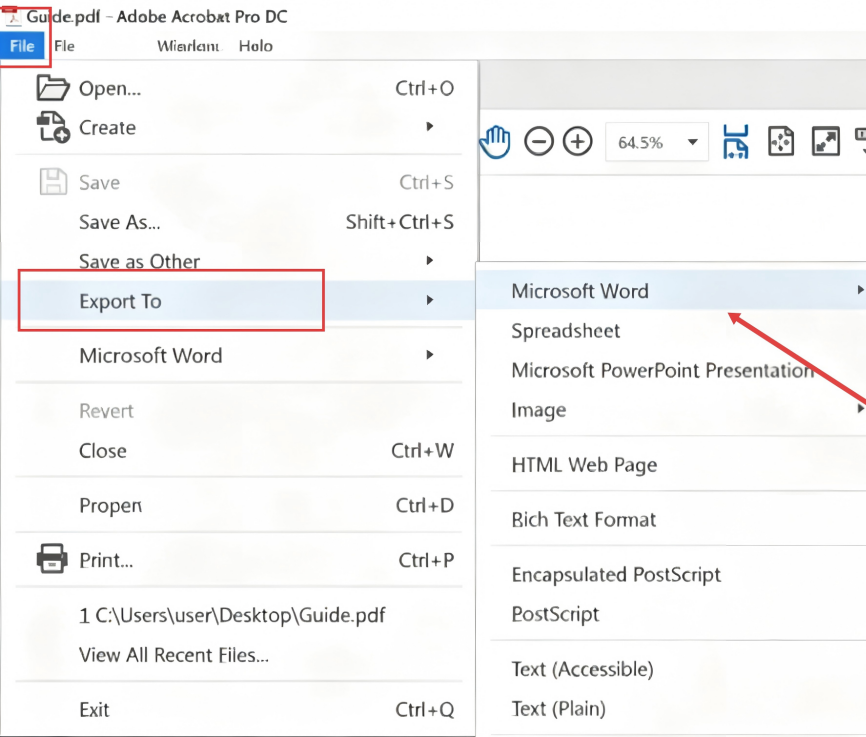The image size is (866, 737).
Task: Choose Revert menu entry
Action: point(238,411)
